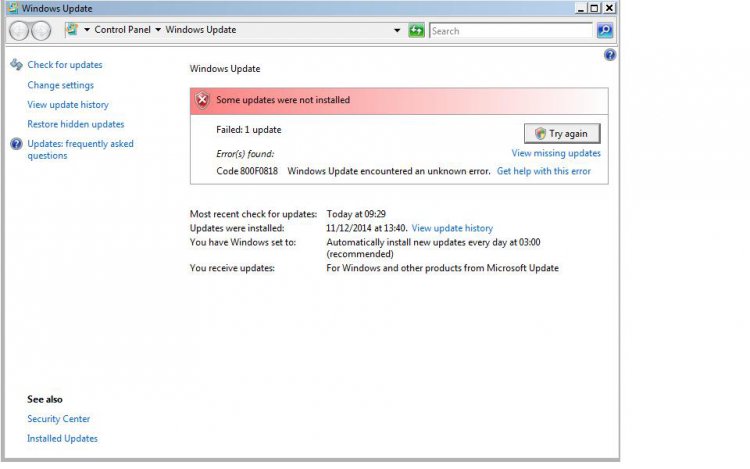Click Windows Update in the breadcrumb
This screenshot has width=750, height=469.
[x=201, y=30]
